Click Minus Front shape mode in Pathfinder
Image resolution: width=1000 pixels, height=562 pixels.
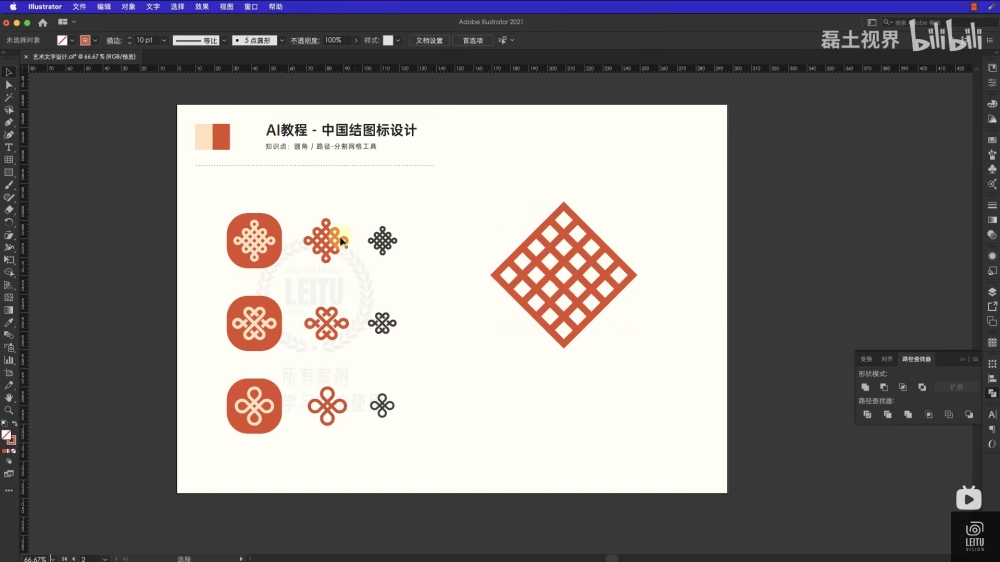(884, 387)
